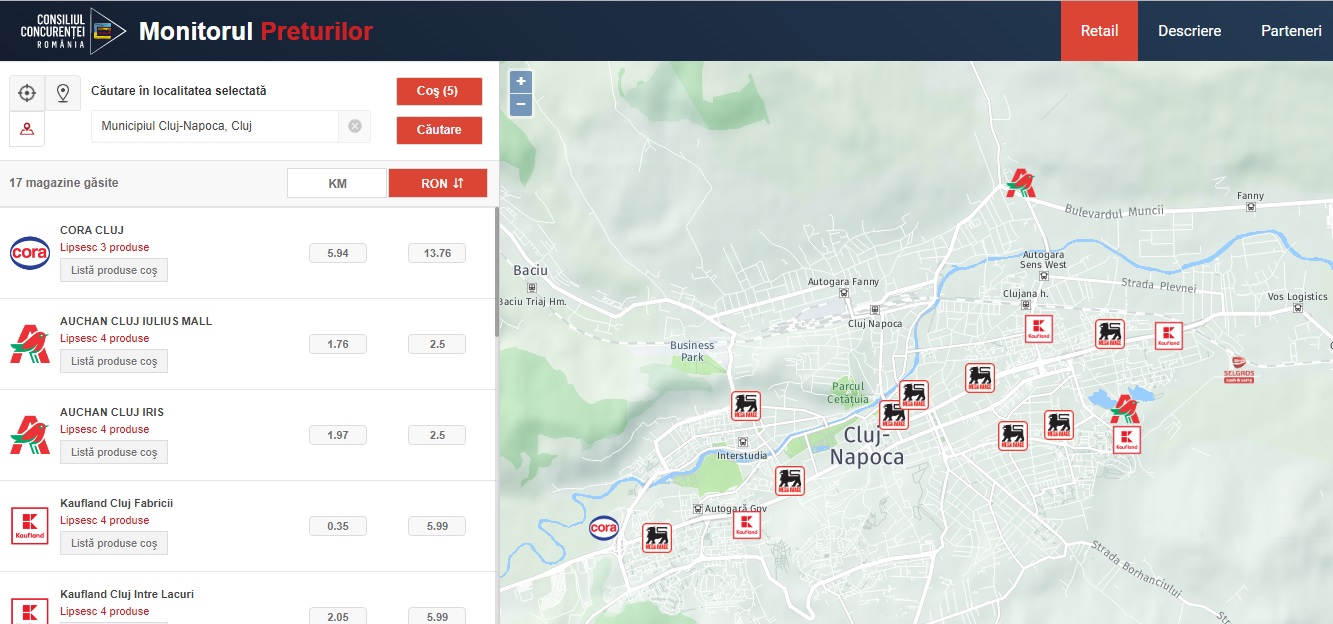Click the Baciu label on the map

(530, 270)
